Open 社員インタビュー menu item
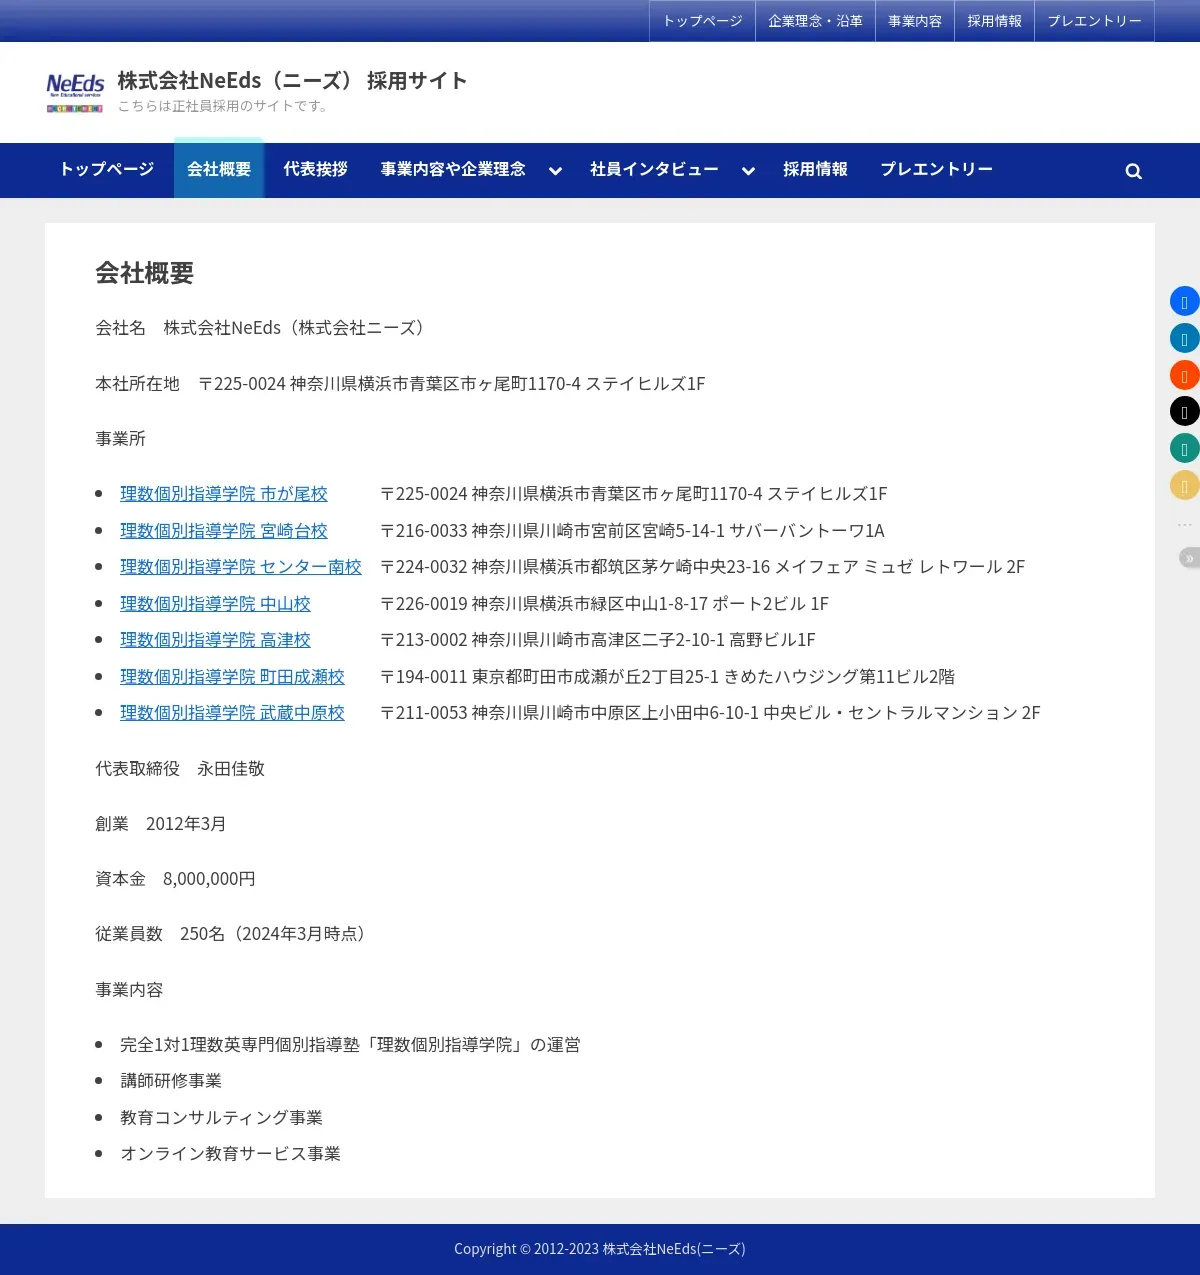Viewport: 1200px width, 1275px height. (x=654, y=170)
